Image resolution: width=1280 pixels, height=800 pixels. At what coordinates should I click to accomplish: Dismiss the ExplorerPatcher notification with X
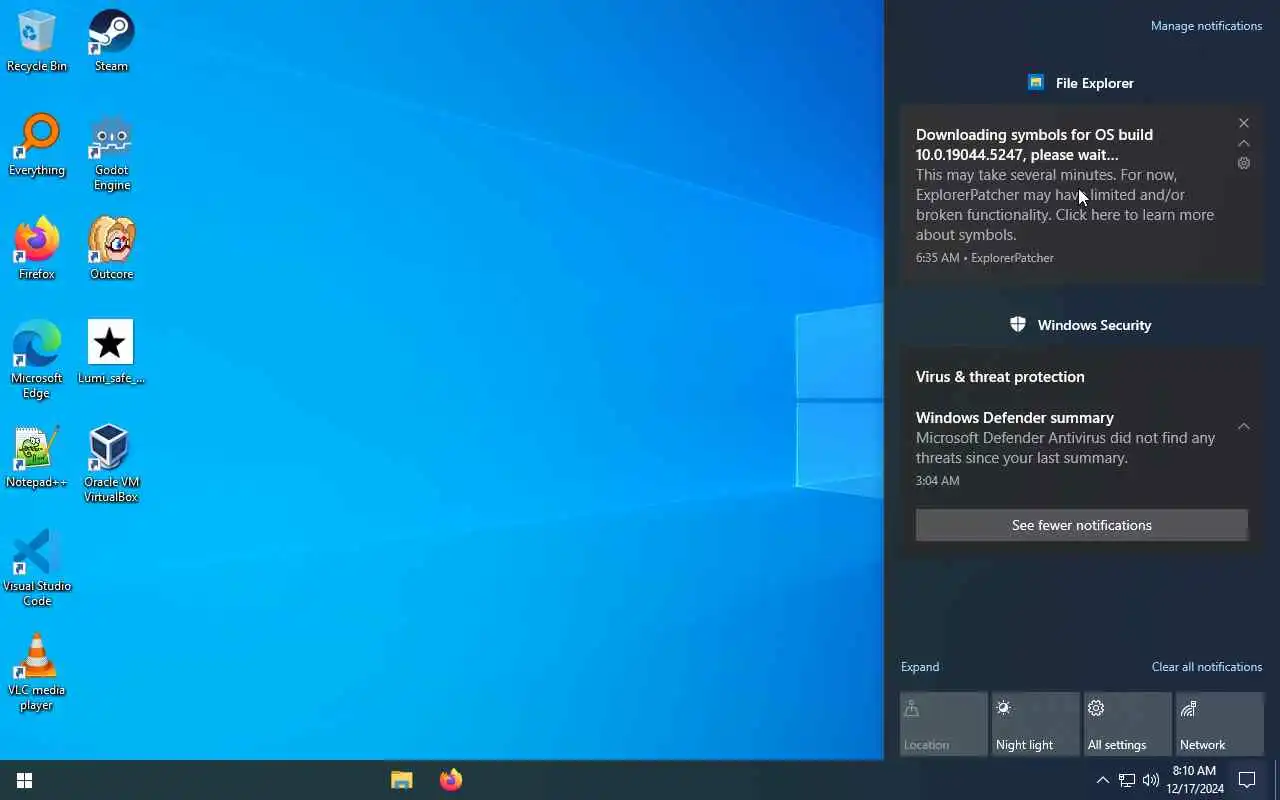pos(1244,123)
